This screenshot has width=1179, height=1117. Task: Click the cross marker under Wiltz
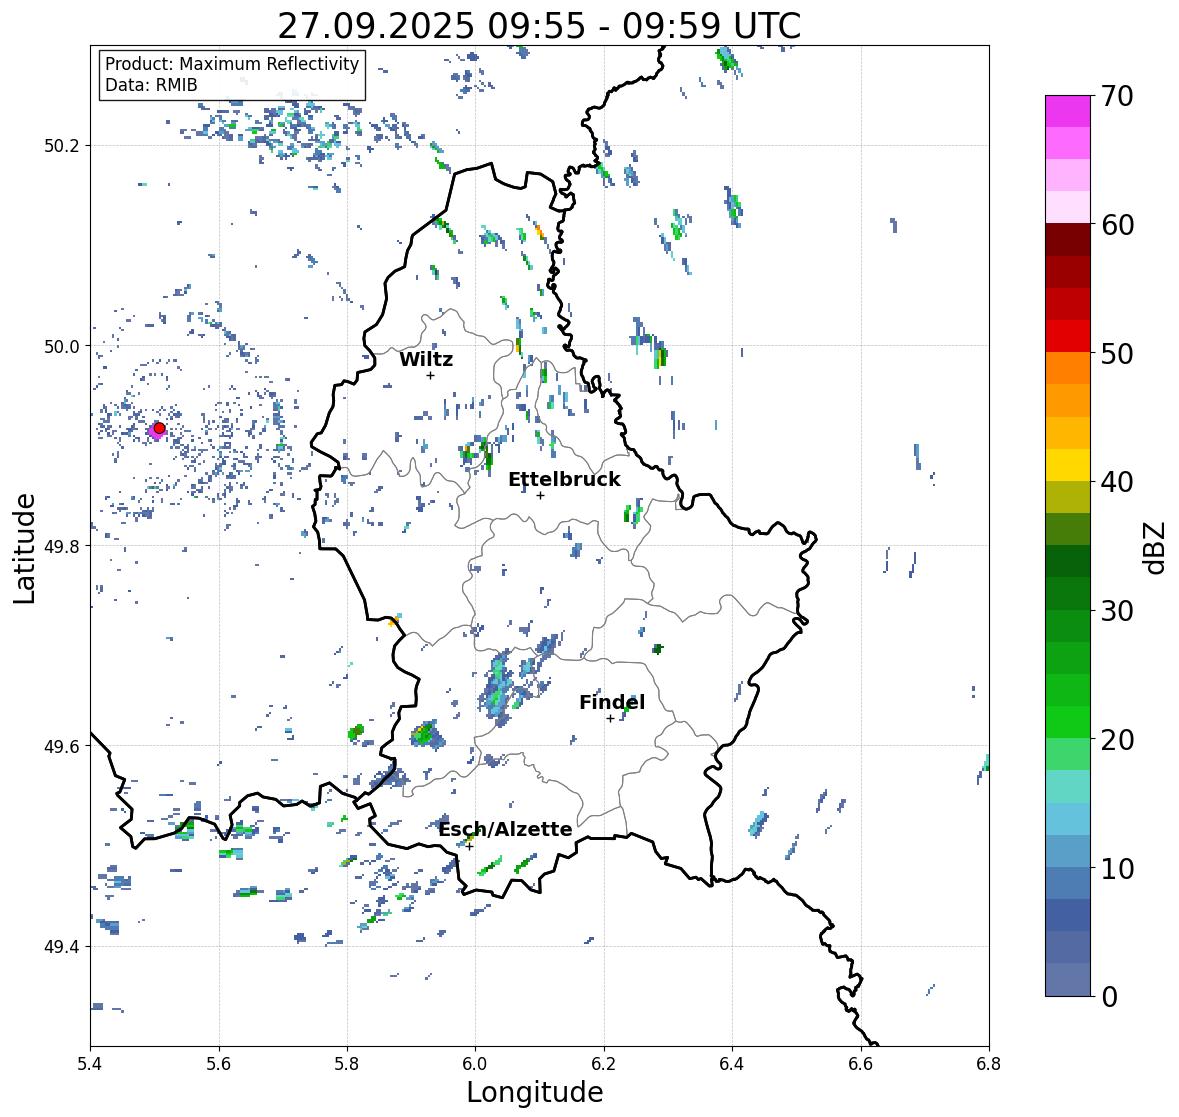[430, 375]
